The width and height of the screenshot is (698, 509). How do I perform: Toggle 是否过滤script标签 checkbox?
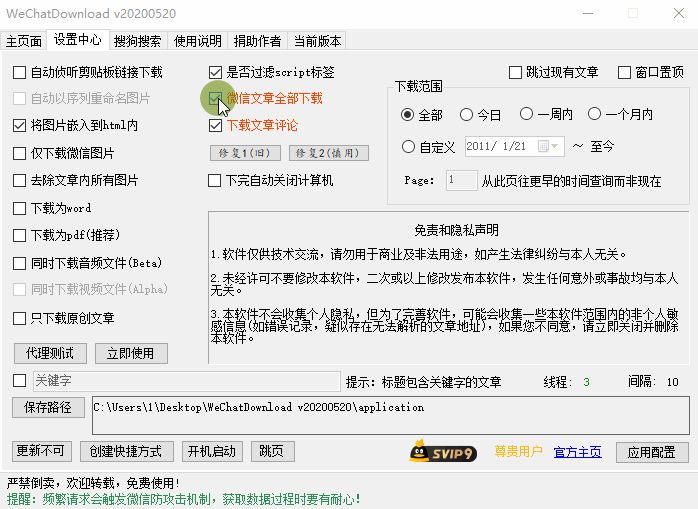[215, 72]
